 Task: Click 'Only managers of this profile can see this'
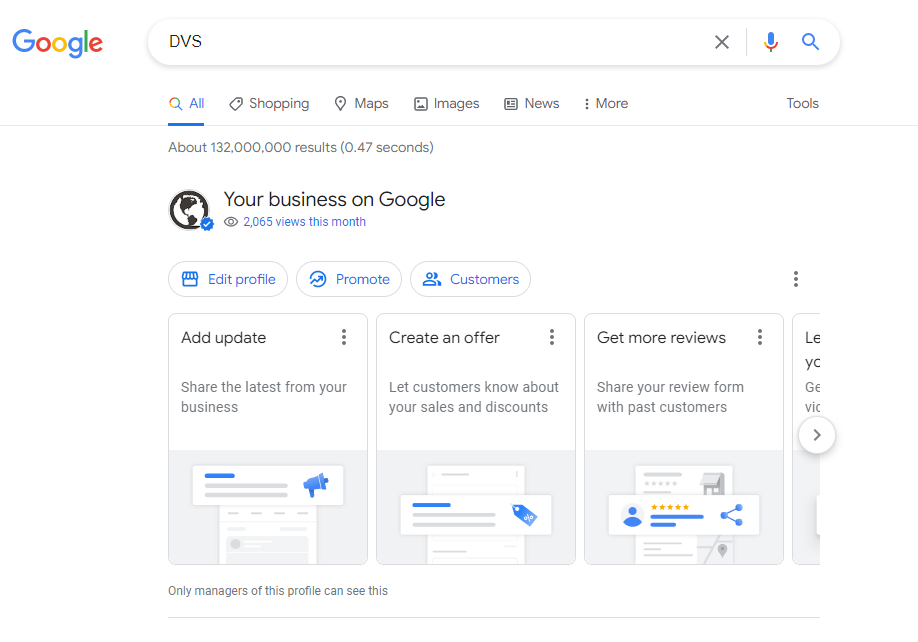278,591
